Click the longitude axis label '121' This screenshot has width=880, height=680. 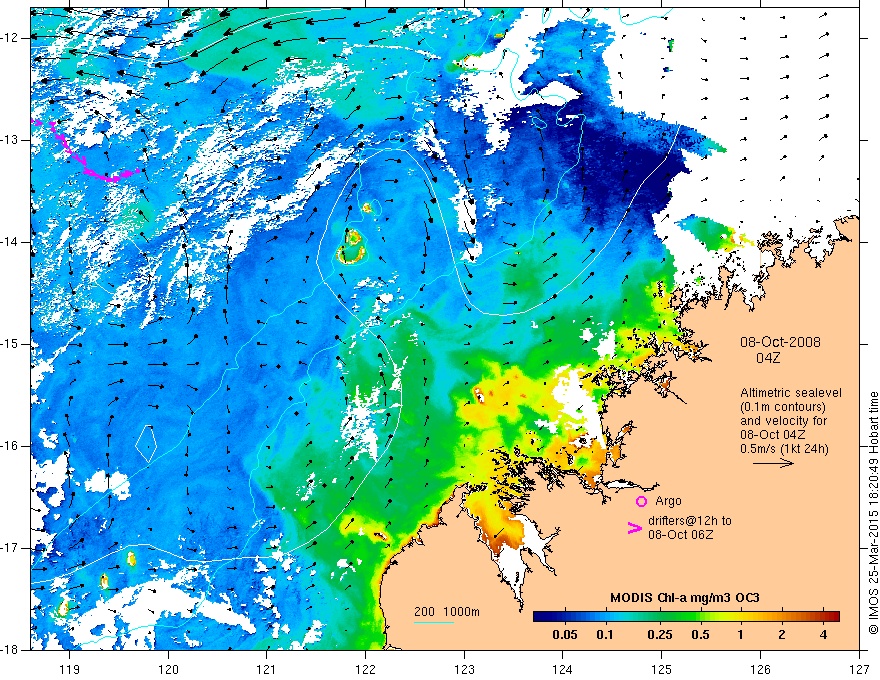(x=267, y=669)
